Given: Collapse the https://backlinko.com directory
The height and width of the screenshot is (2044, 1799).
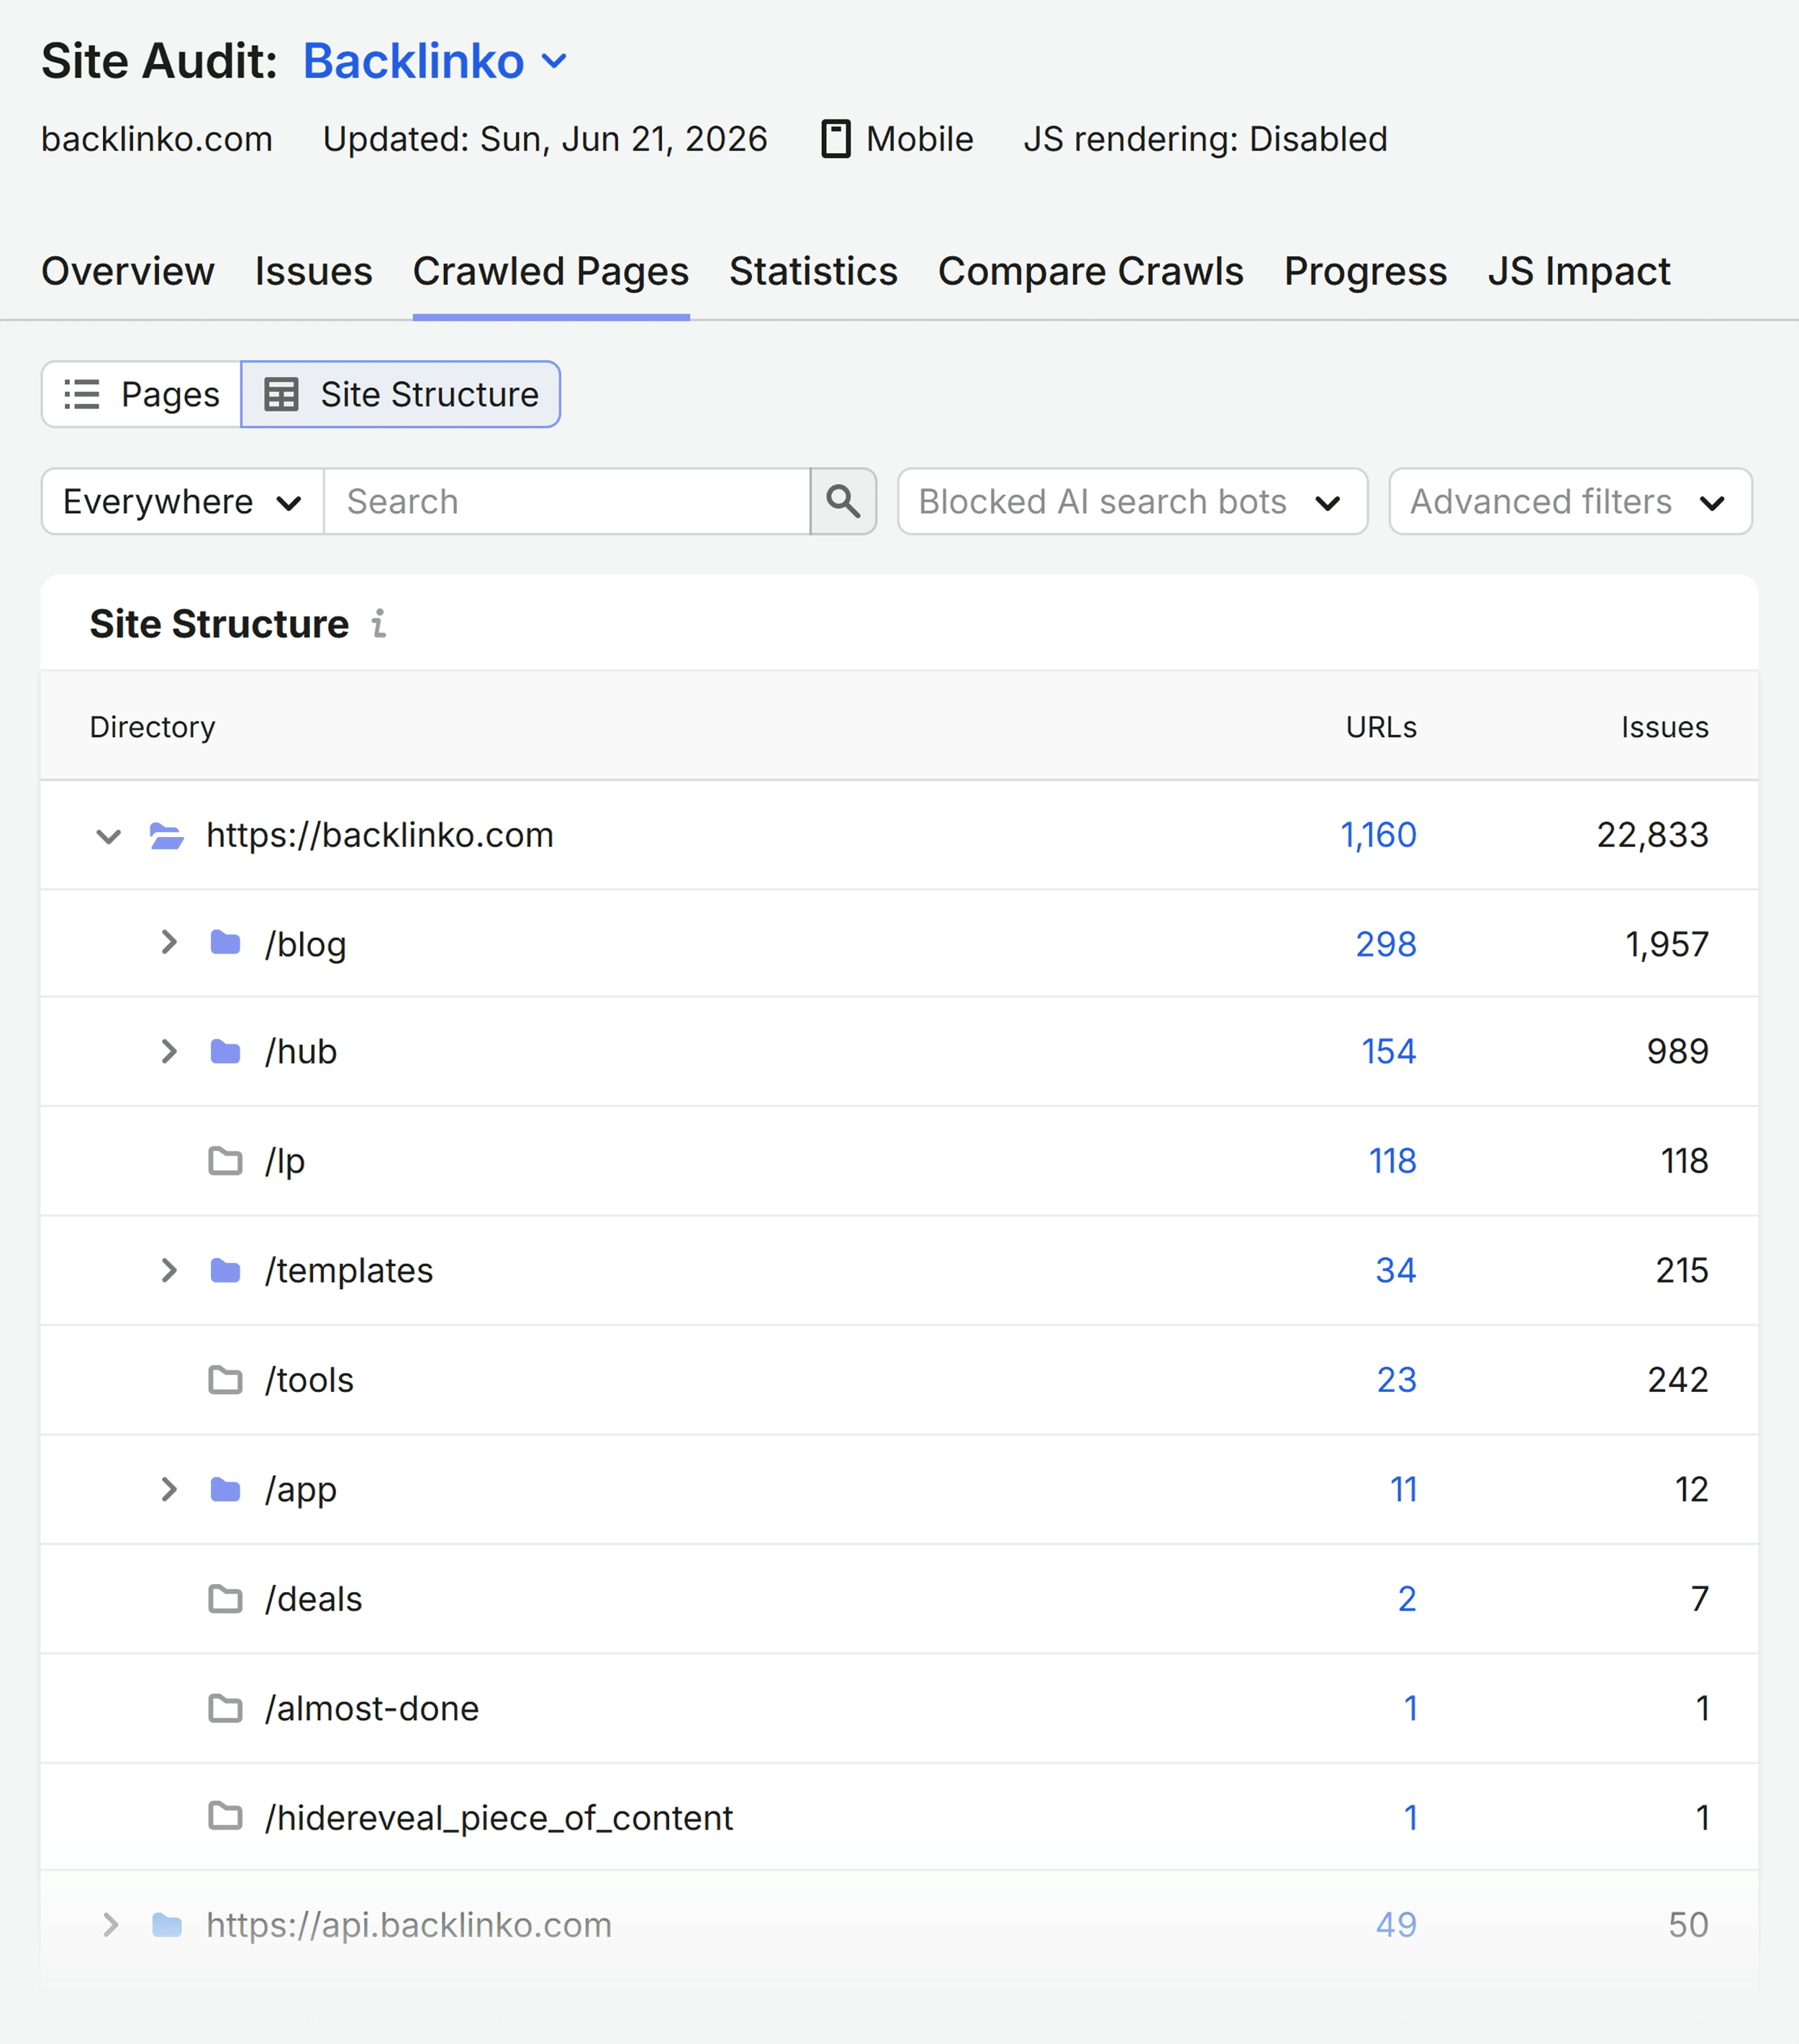Looking at the screenshot, I should 108,836.
